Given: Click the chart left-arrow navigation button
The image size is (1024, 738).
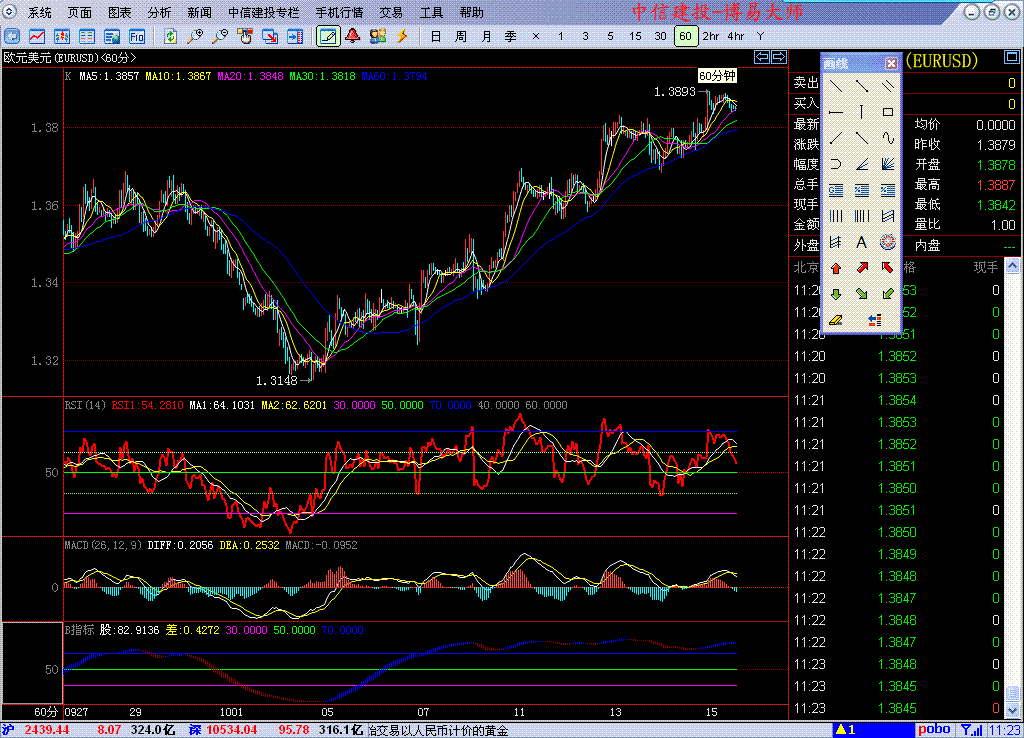Looking at the screenshot, I should click(761, 57).
